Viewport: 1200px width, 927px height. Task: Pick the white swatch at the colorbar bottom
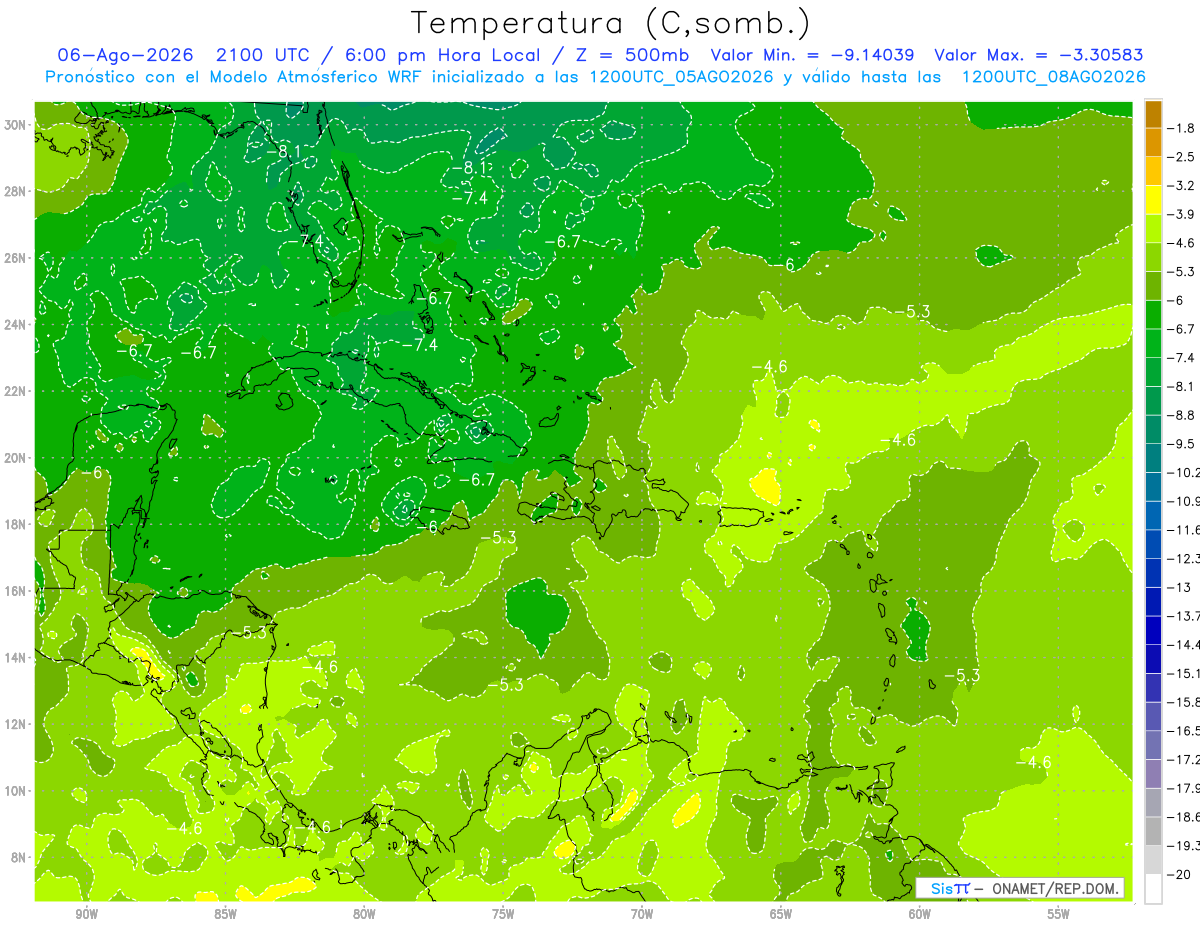(1153, 888)
